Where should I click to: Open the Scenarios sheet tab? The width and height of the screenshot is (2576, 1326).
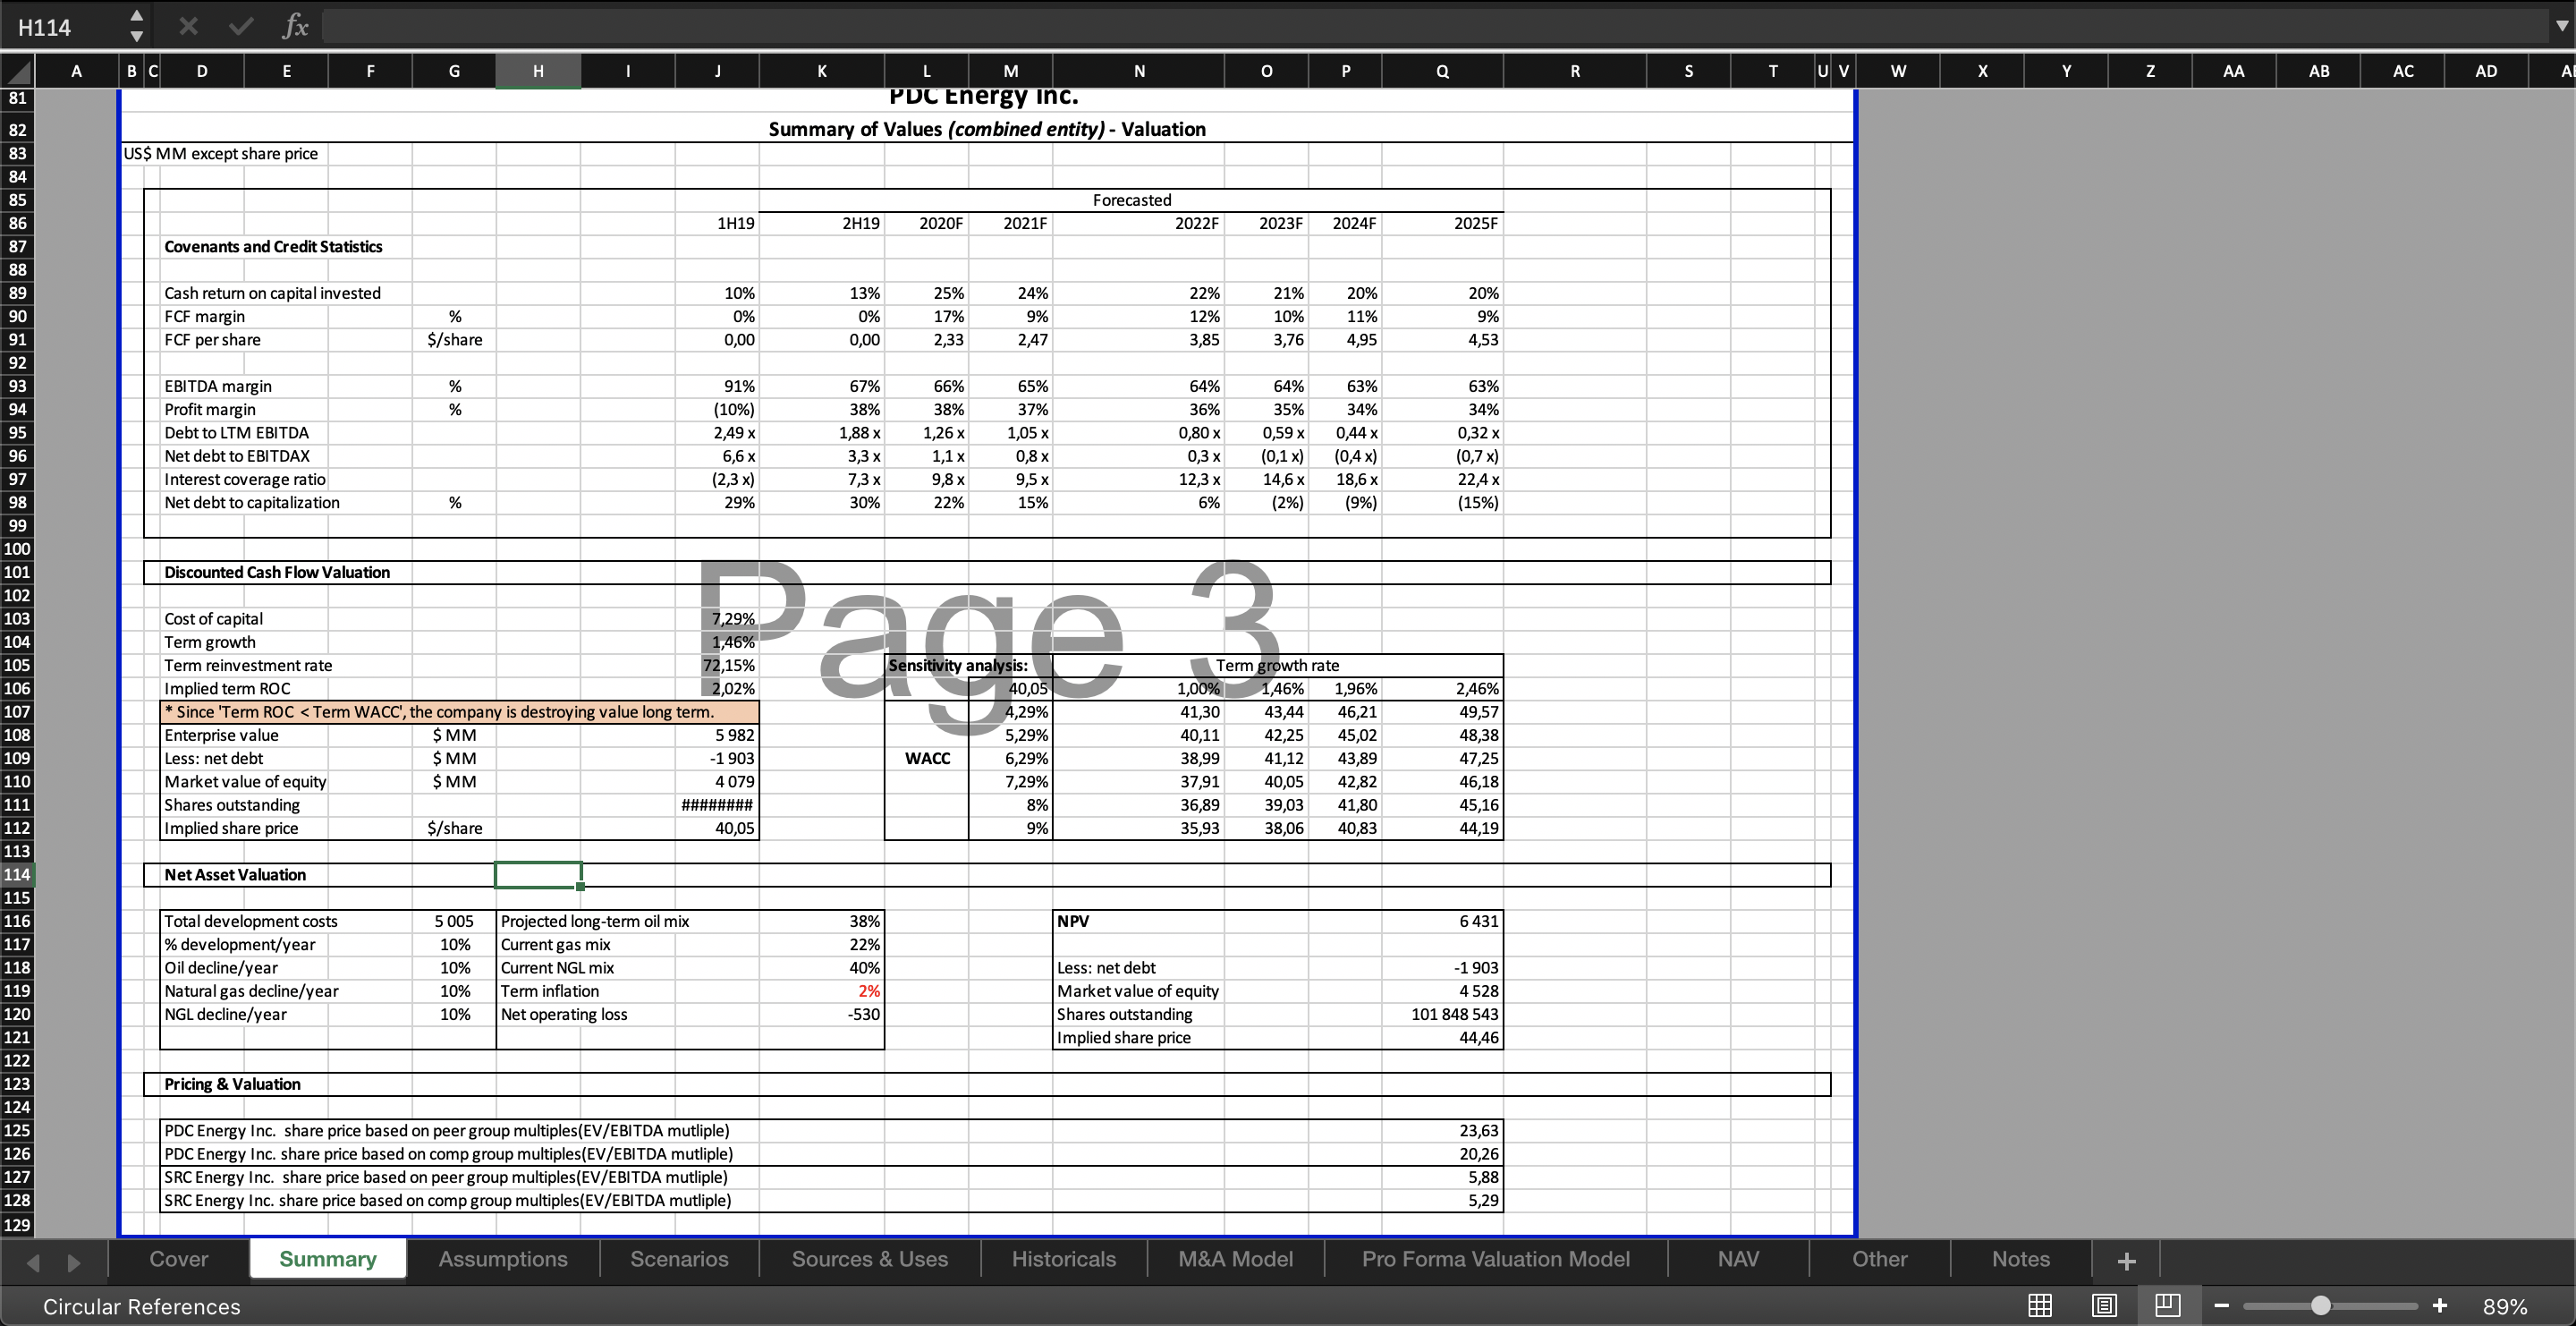pyautogui.click(x=679, y=1259)
